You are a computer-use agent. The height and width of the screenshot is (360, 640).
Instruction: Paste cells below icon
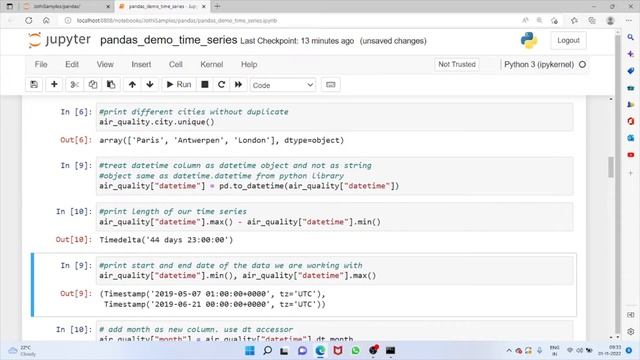(x=111, y=84)
